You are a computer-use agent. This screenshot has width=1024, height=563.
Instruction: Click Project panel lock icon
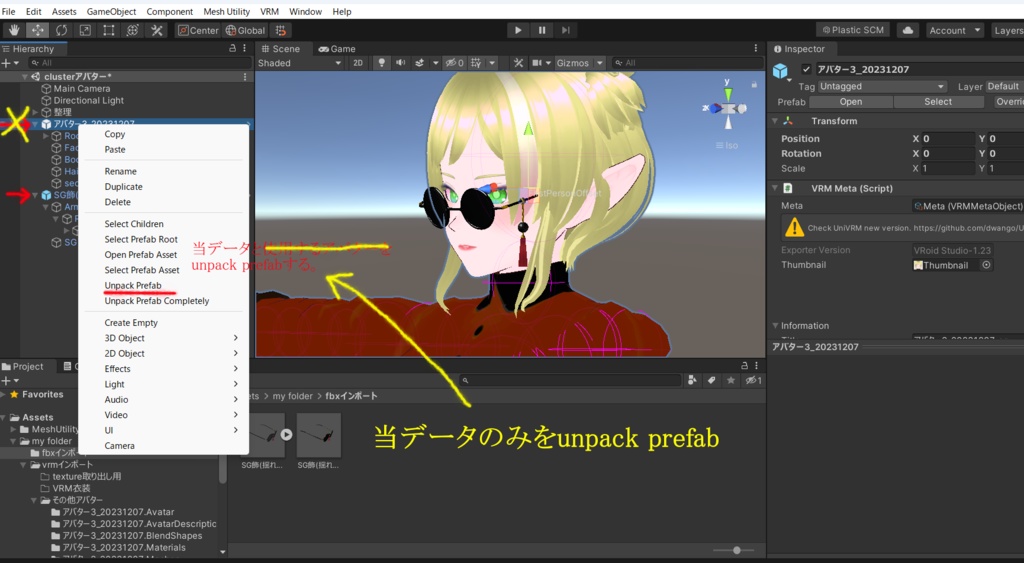tap(744, 366)
